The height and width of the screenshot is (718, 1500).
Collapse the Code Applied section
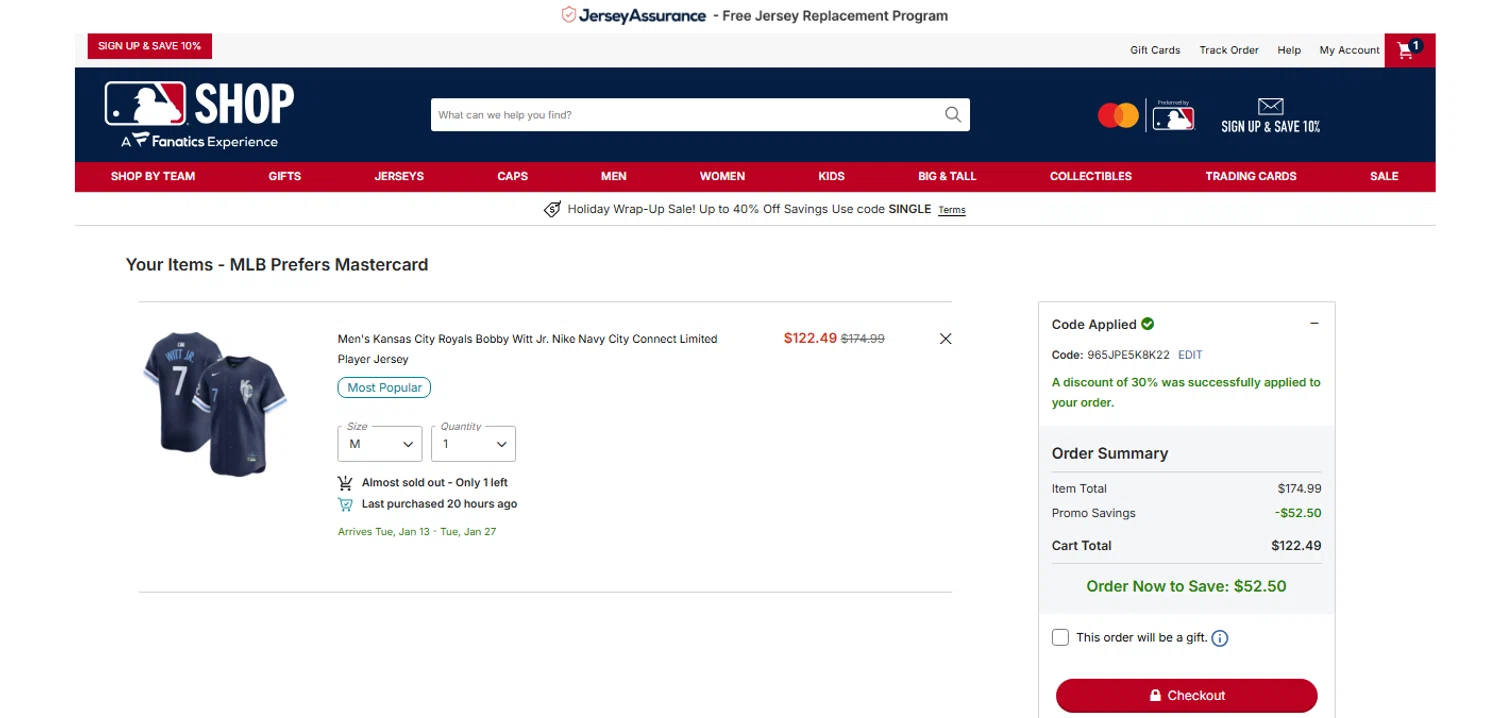(1314, 324)
